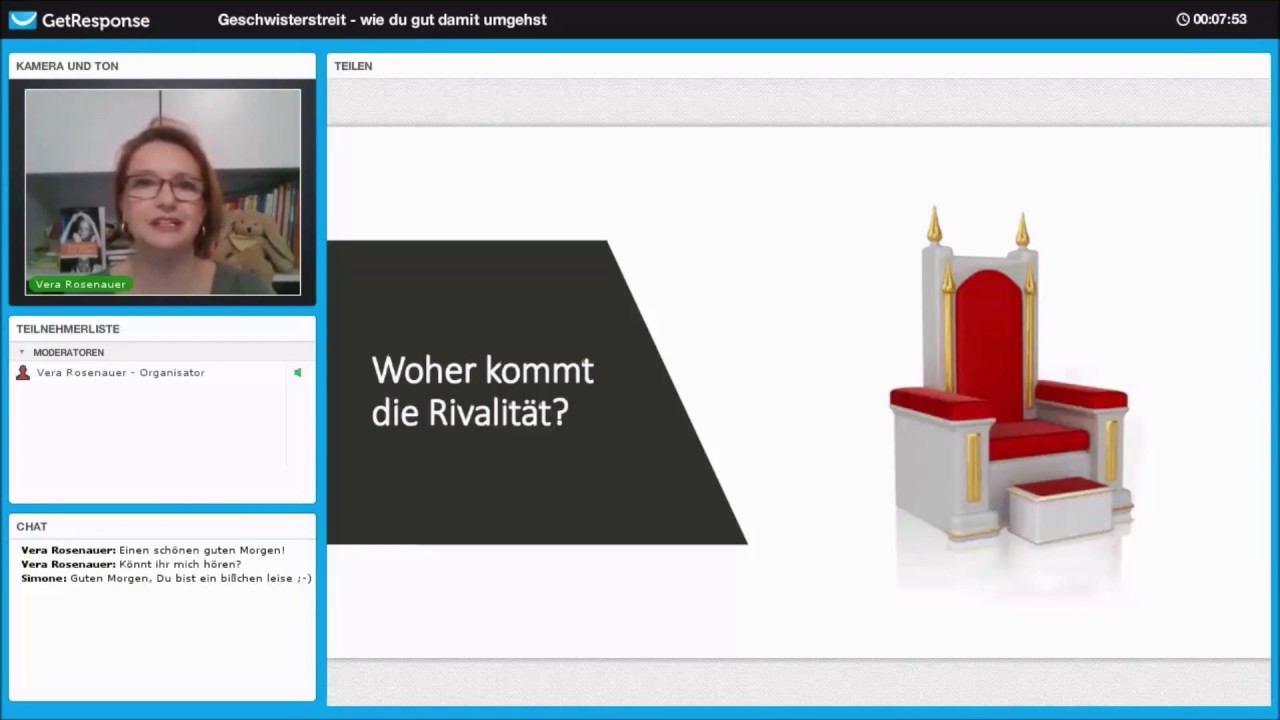
Task: Collapse the Moderatoren group triangle
Action: point(22,353)
